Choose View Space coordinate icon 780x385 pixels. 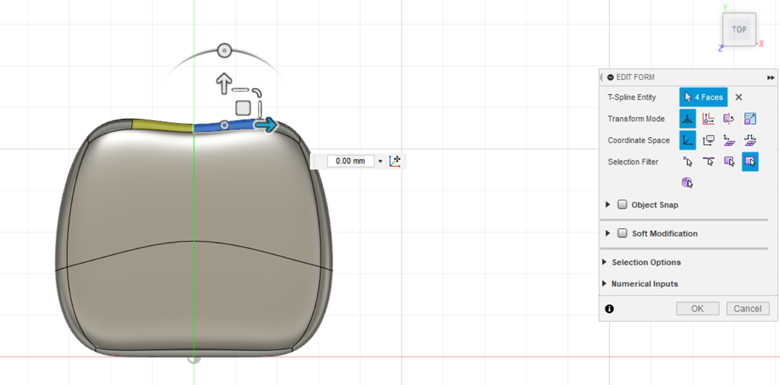click(708, 140)
